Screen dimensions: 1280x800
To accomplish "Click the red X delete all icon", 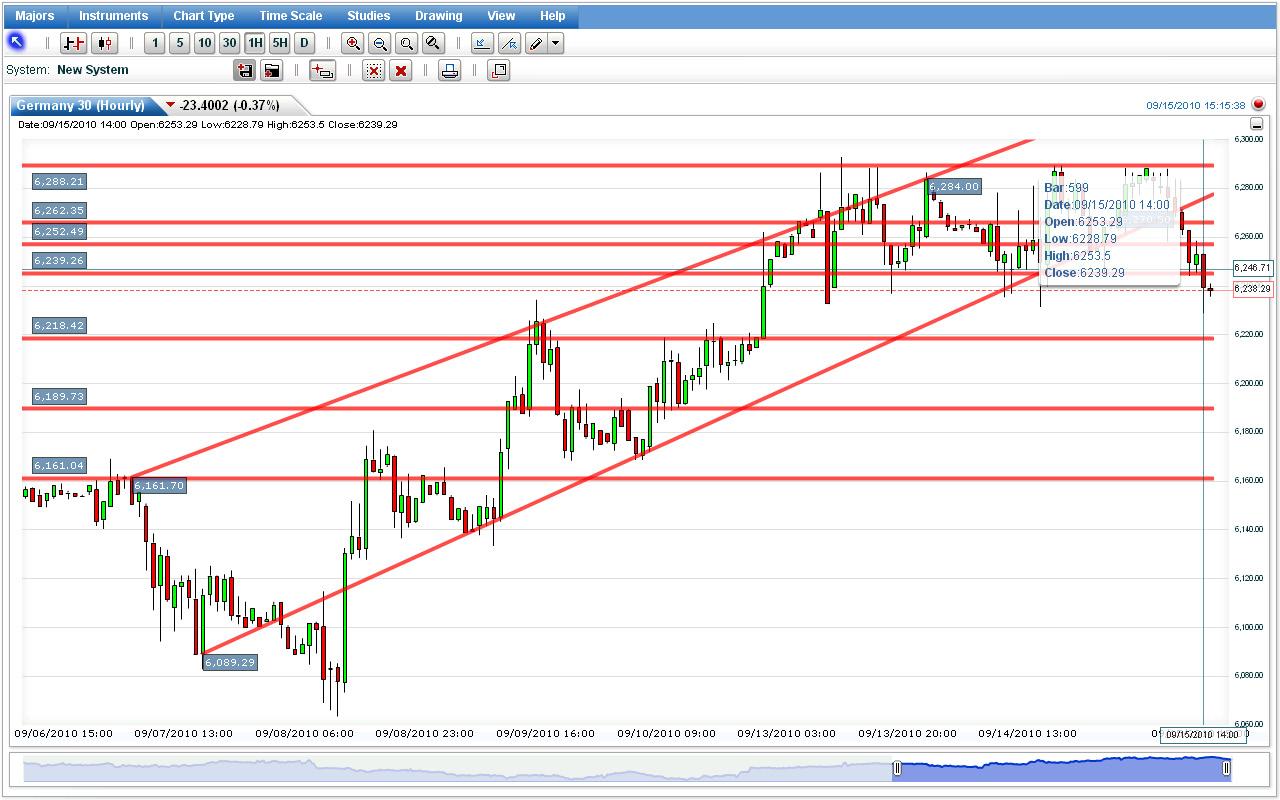I will [x=400, y=70].
